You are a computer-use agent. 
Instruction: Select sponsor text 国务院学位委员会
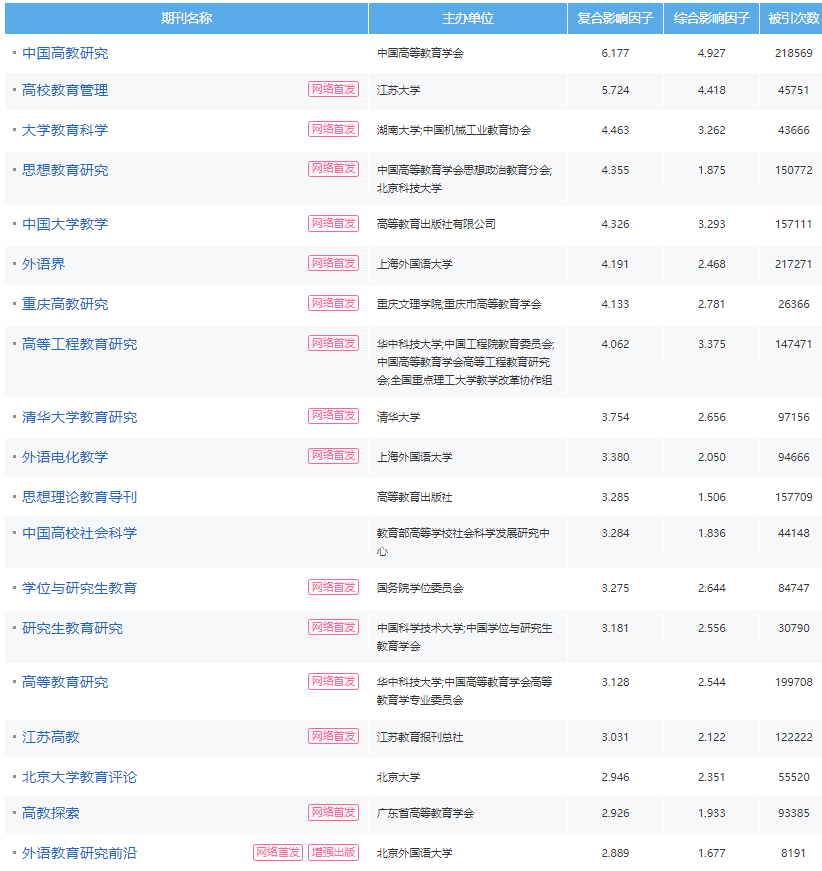420,588
